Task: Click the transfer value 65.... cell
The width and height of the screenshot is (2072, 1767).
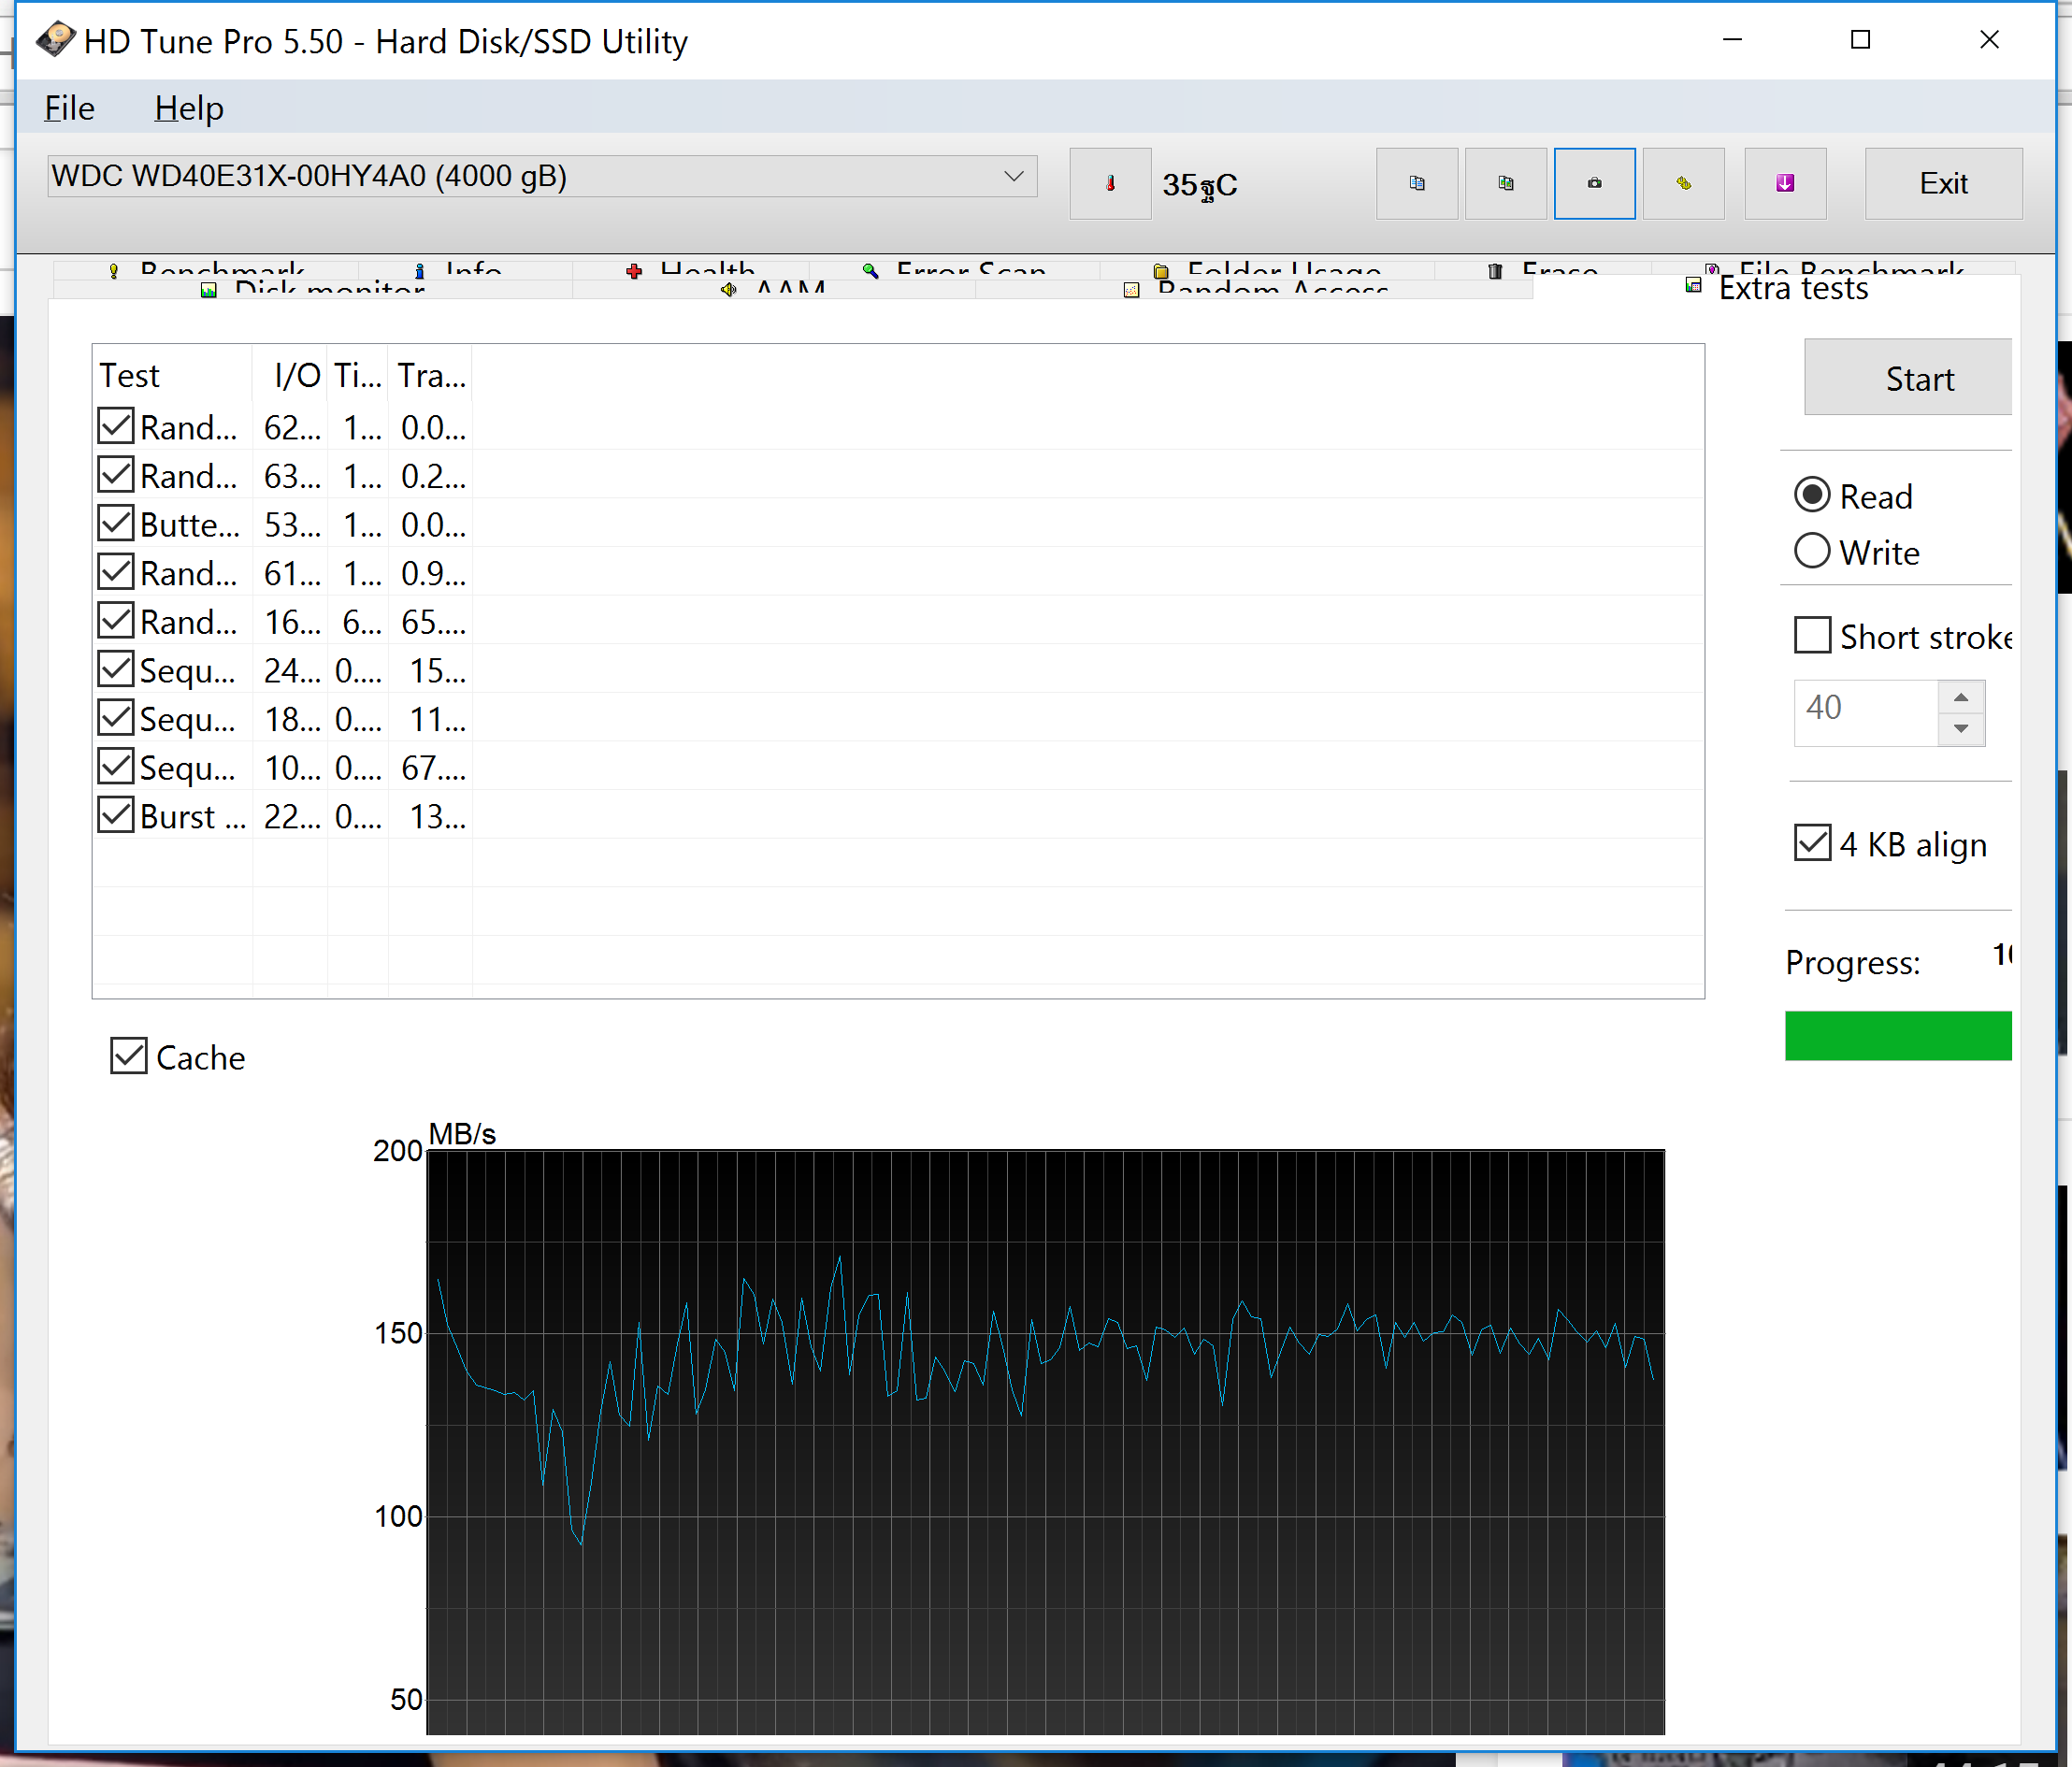Action: pyautogui.click(x=433, y=622)
